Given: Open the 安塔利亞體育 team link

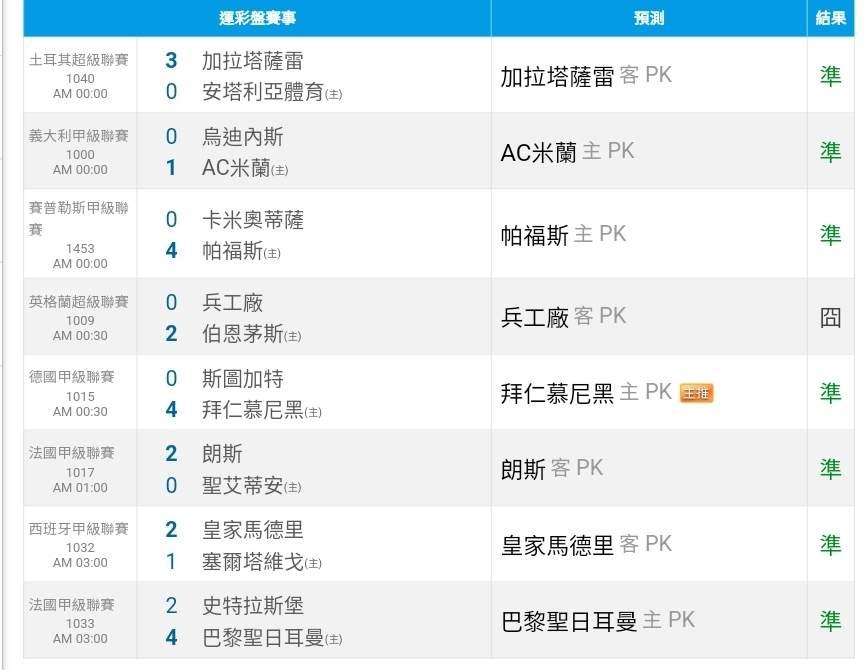Looking at the screenshot, I should (263, 92).
